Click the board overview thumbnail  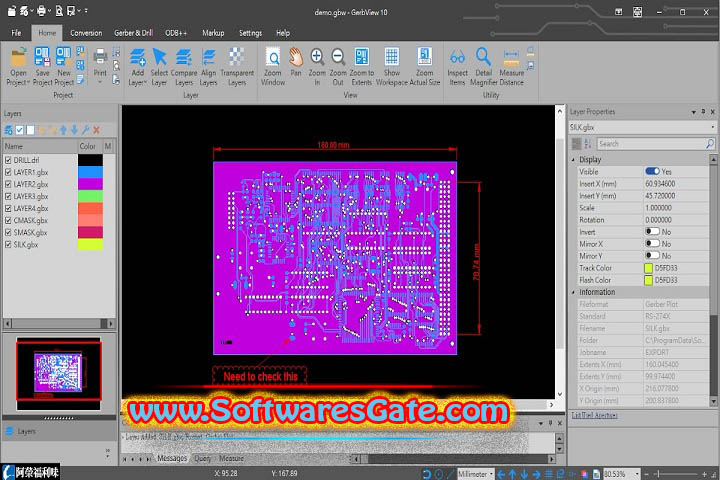pos(59,373)
